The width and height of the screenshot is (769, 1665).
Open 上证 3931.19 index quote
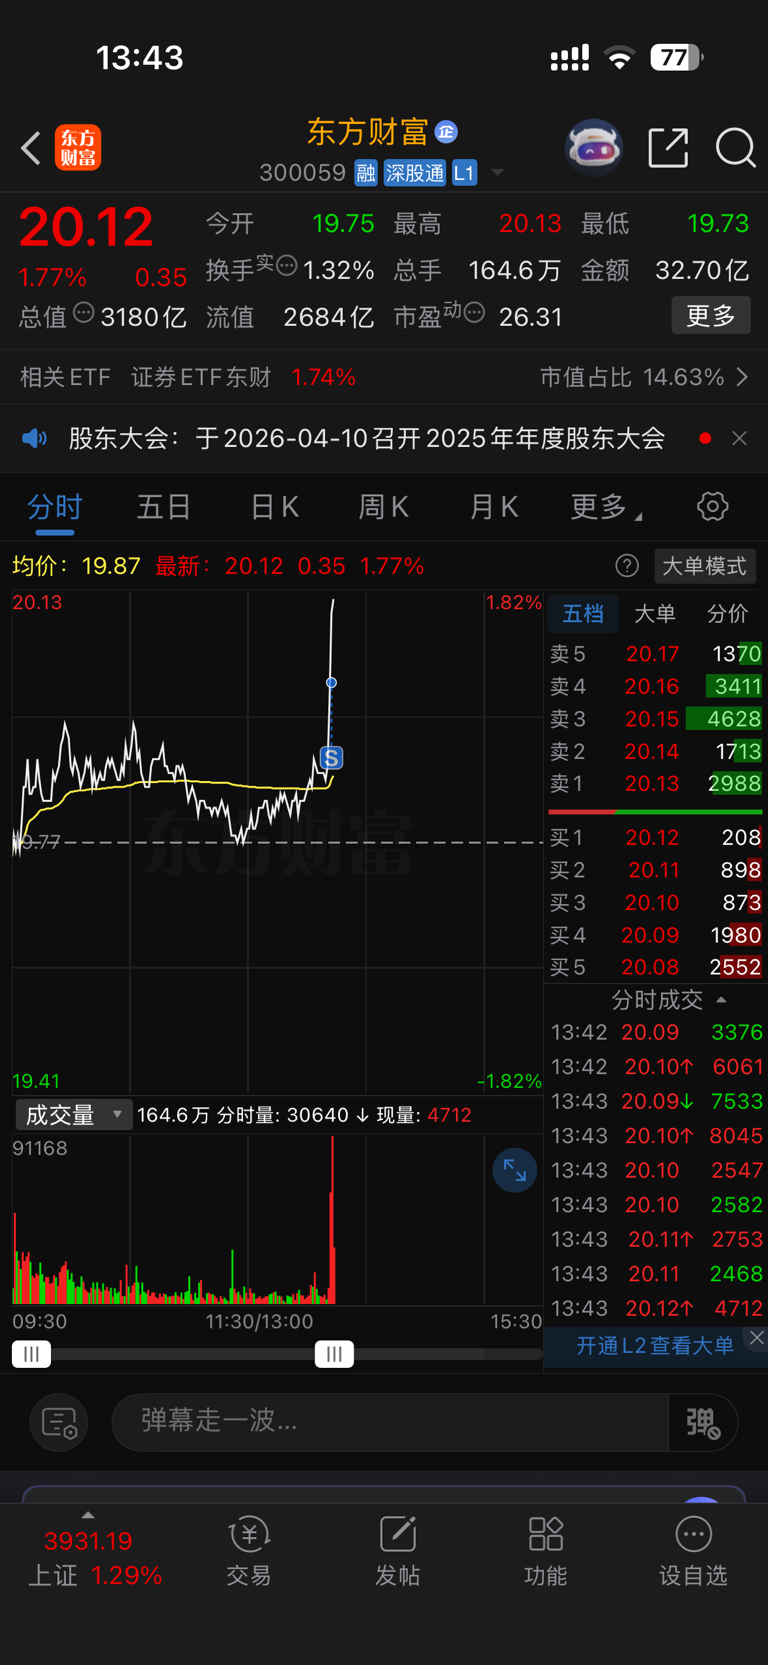[93, 1557]
